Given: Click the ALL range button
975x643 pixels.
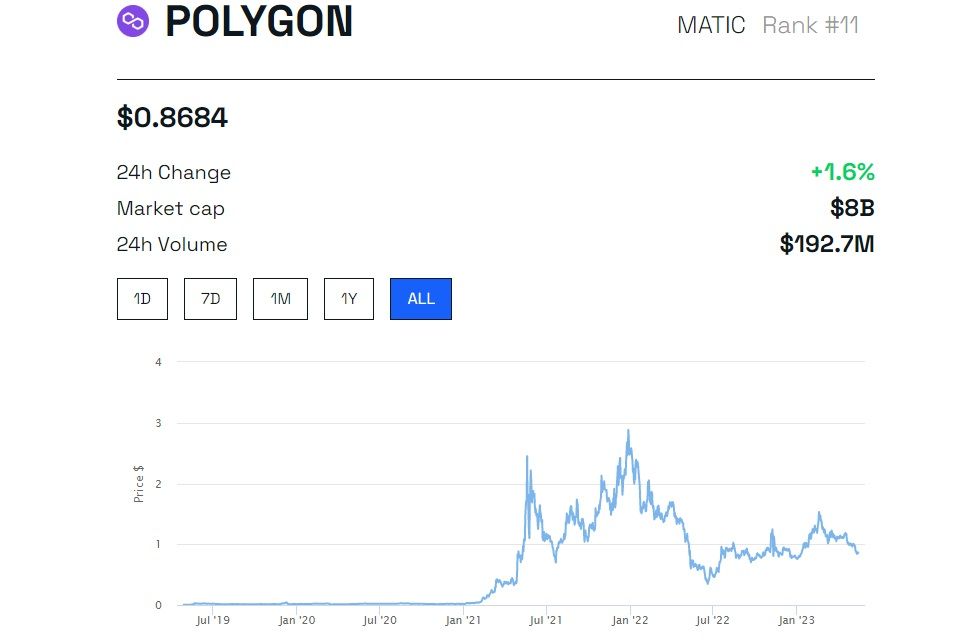Looking at the screenshot, I should pos(421,299).
